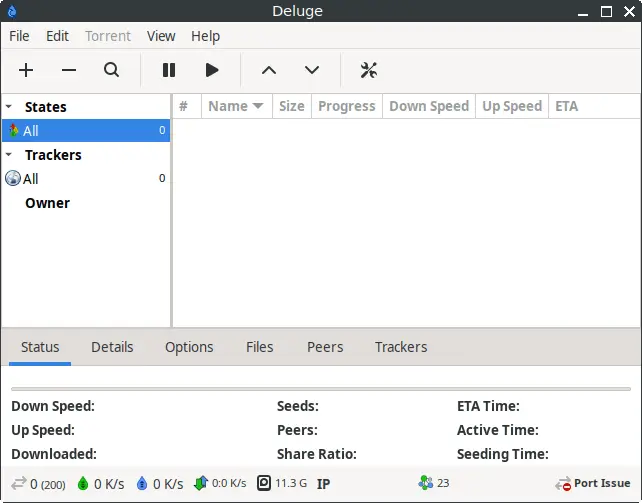Pause selected torrents with pause icon
Viewport: 642px width, 503px height.
(x=169, y=70)
